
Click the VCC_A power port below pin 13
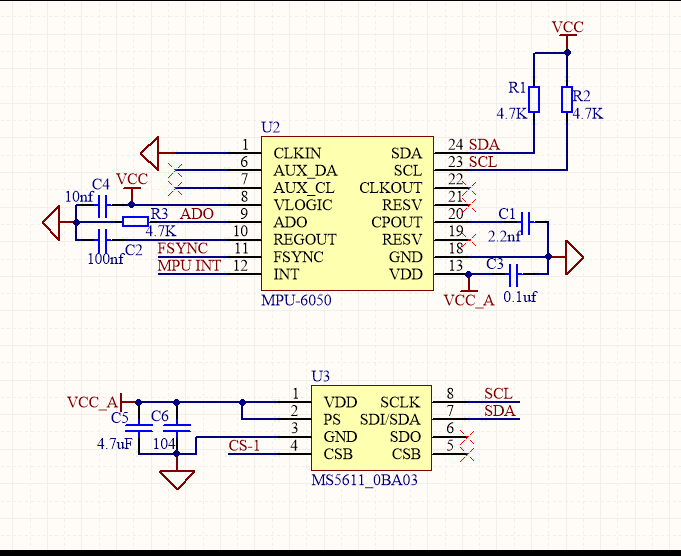pyautogui.click(x=469, y=298)
